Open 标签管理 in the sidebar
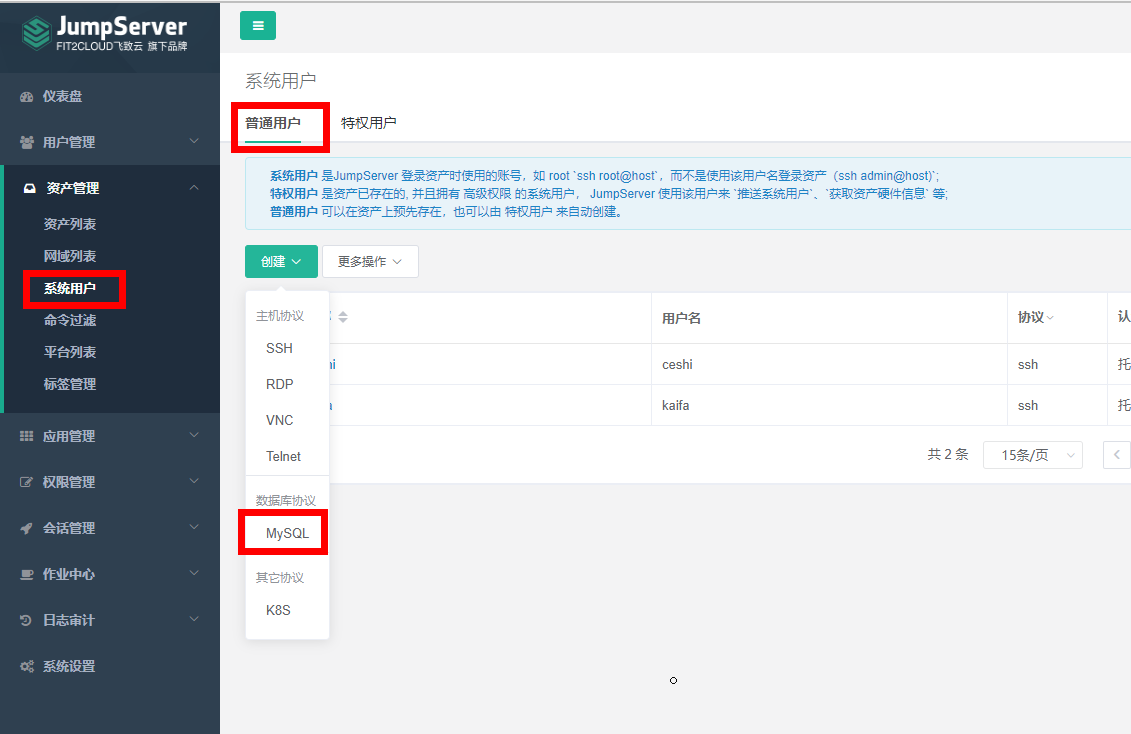 [70, 384]
